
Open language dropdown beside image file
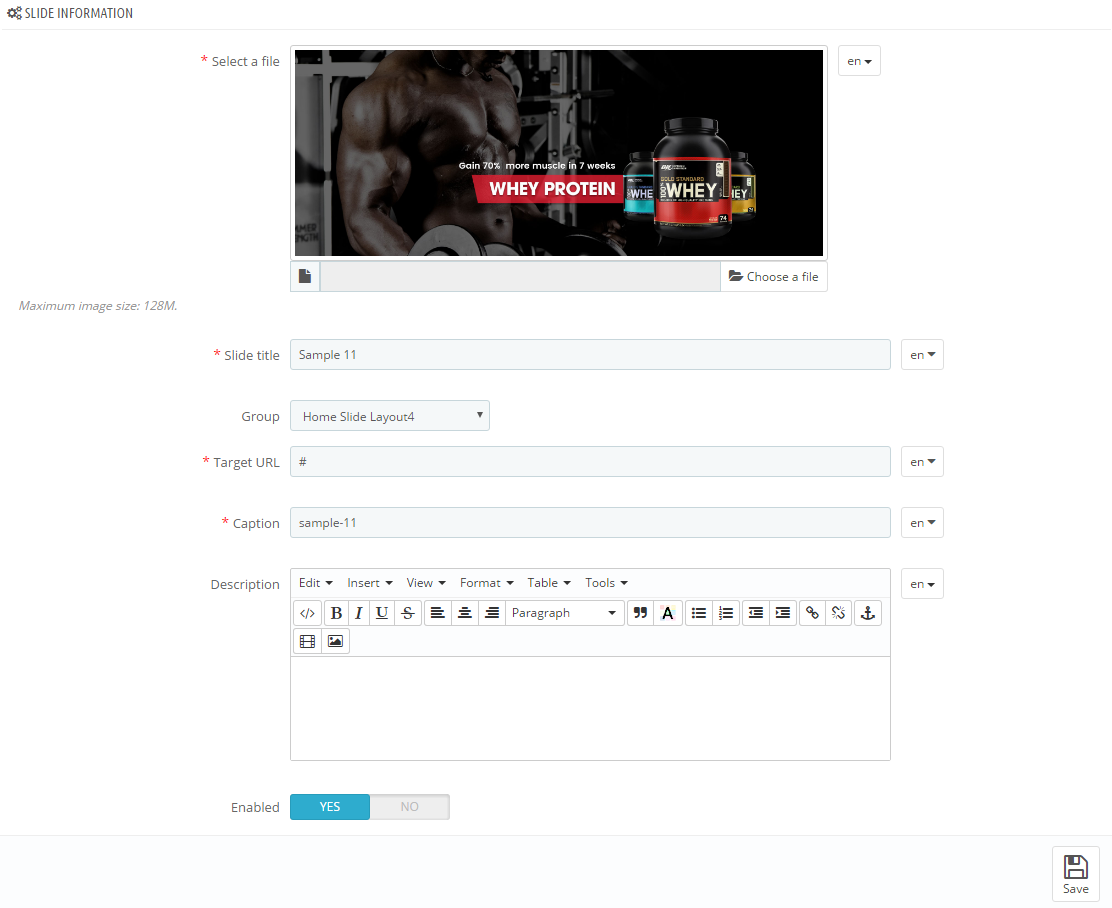(x=859, y=61)
